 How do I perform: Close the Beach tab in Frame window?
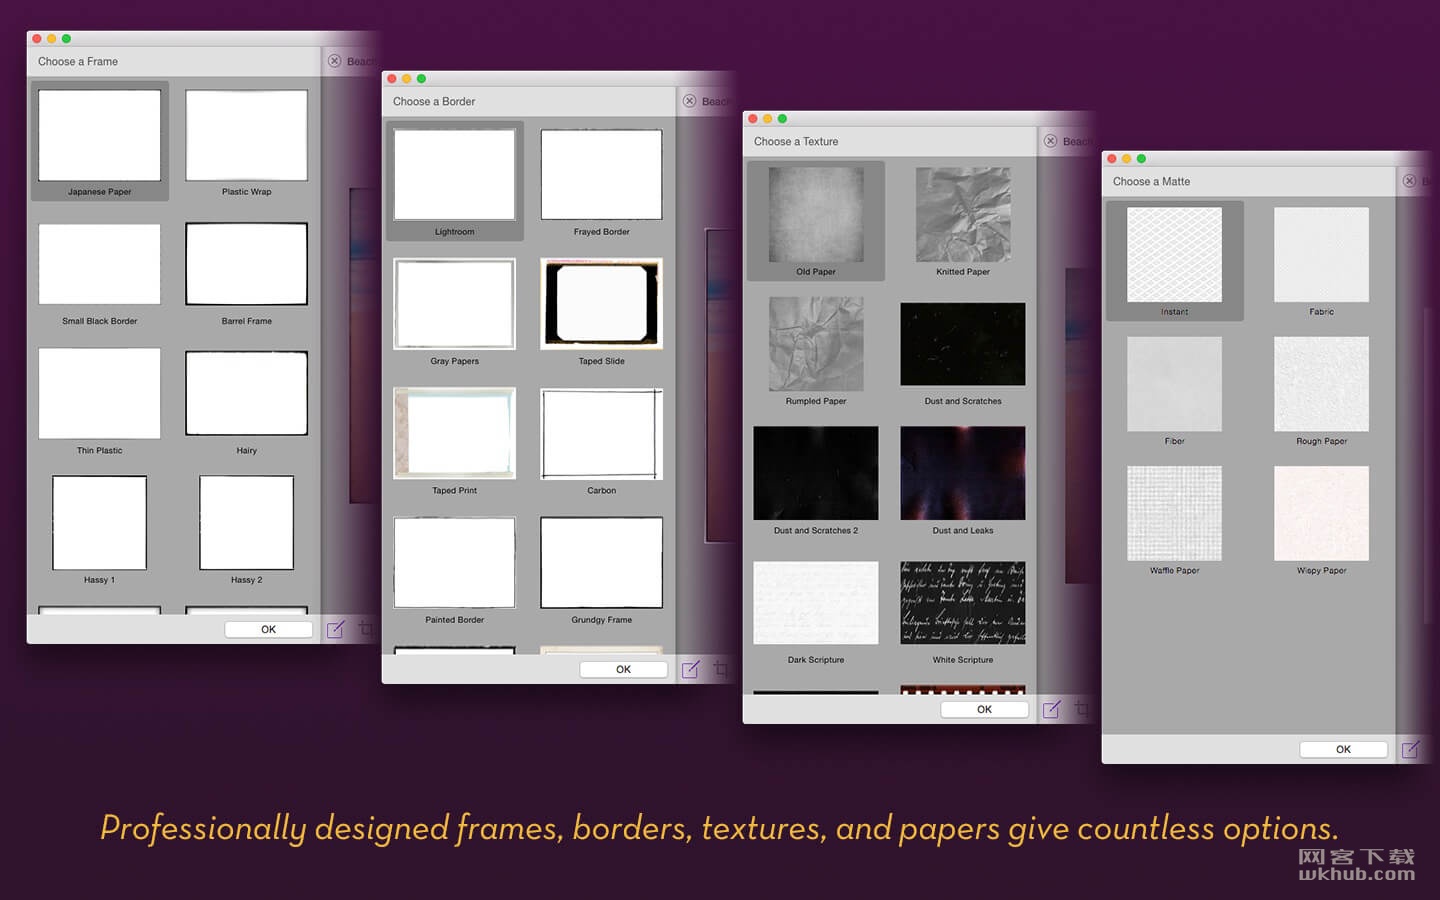click(x=335, y=61)
